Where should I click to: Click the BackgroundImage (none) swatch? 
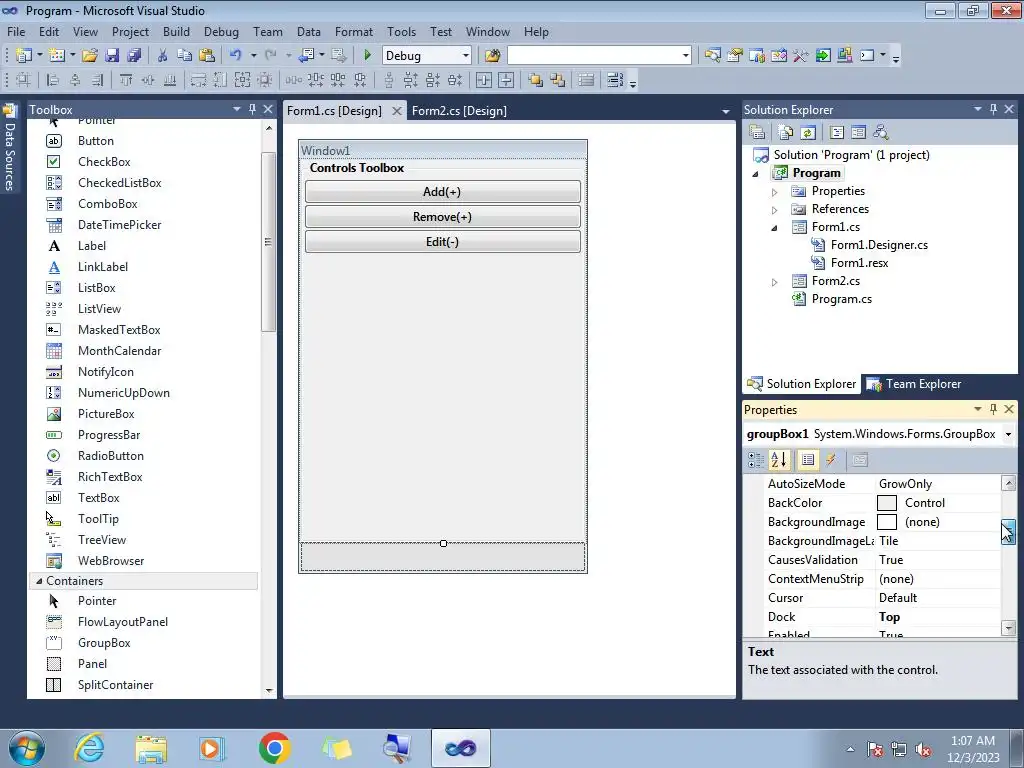(886, 522)
